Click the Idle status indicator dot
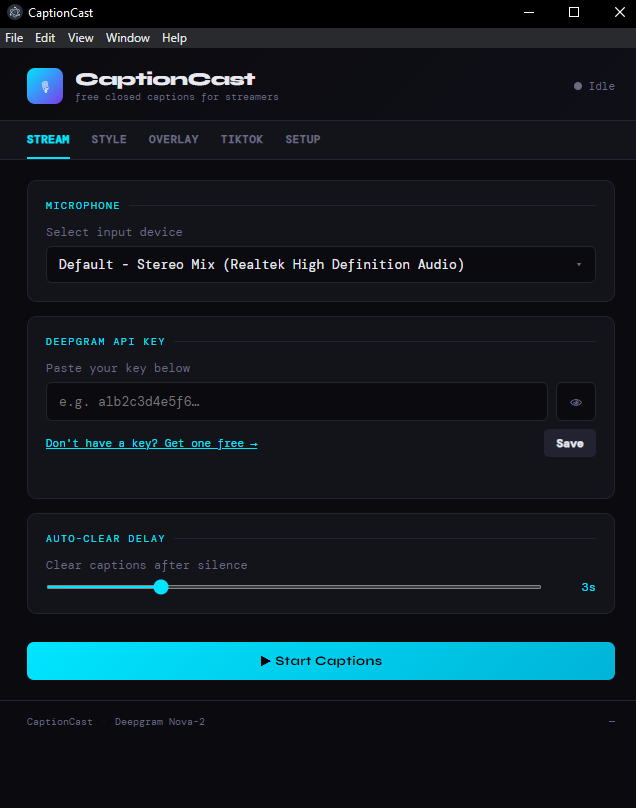Viewport: 636px width, 808px height. (578, 86)
